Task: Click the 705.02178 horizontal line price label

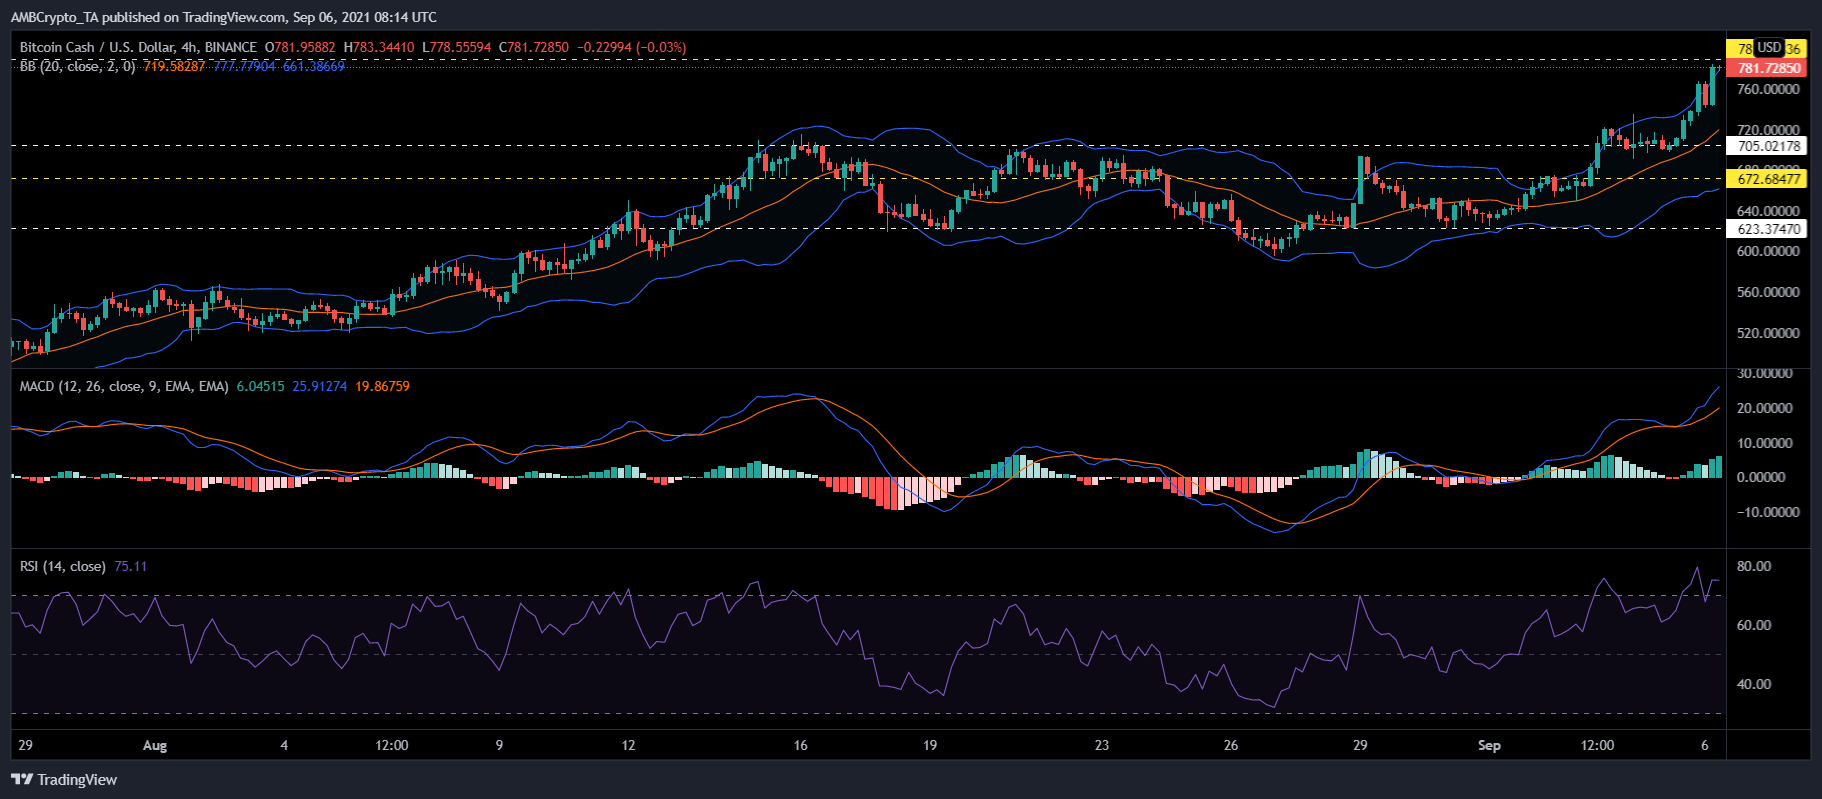Action: click(x=1767, y=146)
